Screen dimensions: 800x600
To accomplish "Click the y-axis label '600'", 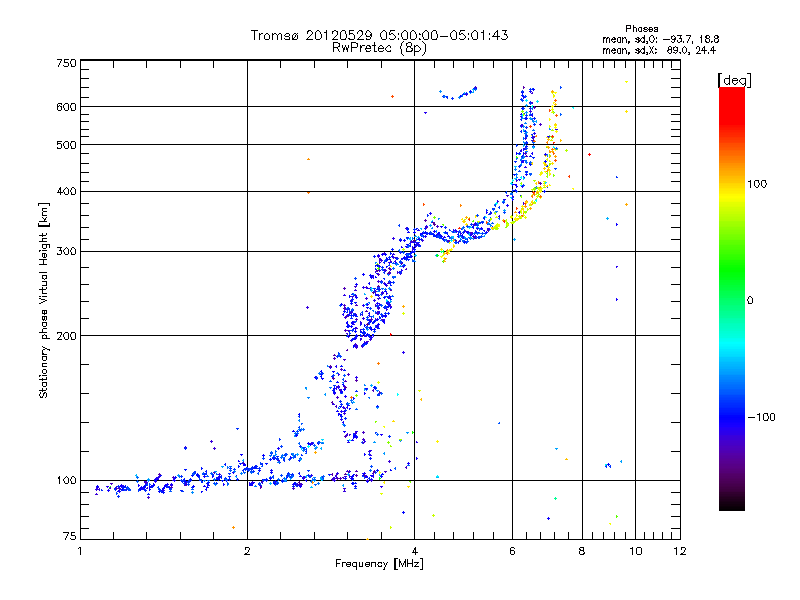I will tap(66, 107).
